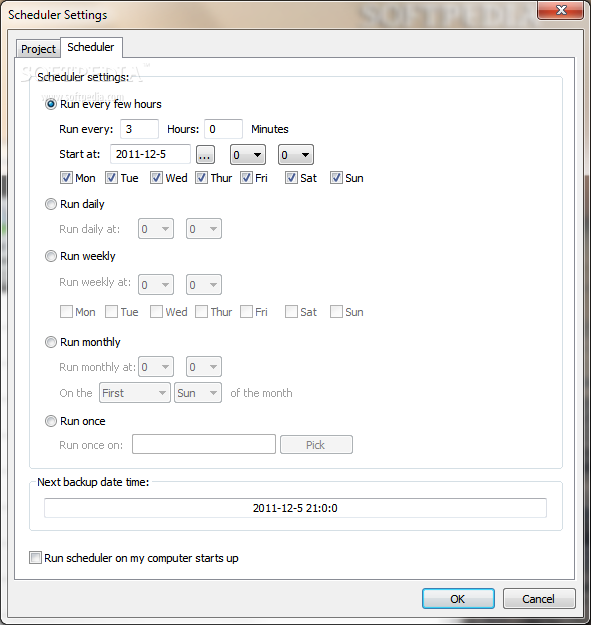This screenshot has width=591, height=625.
Task: Open the Run daily at minute dropdown
Action: [204, 229]
